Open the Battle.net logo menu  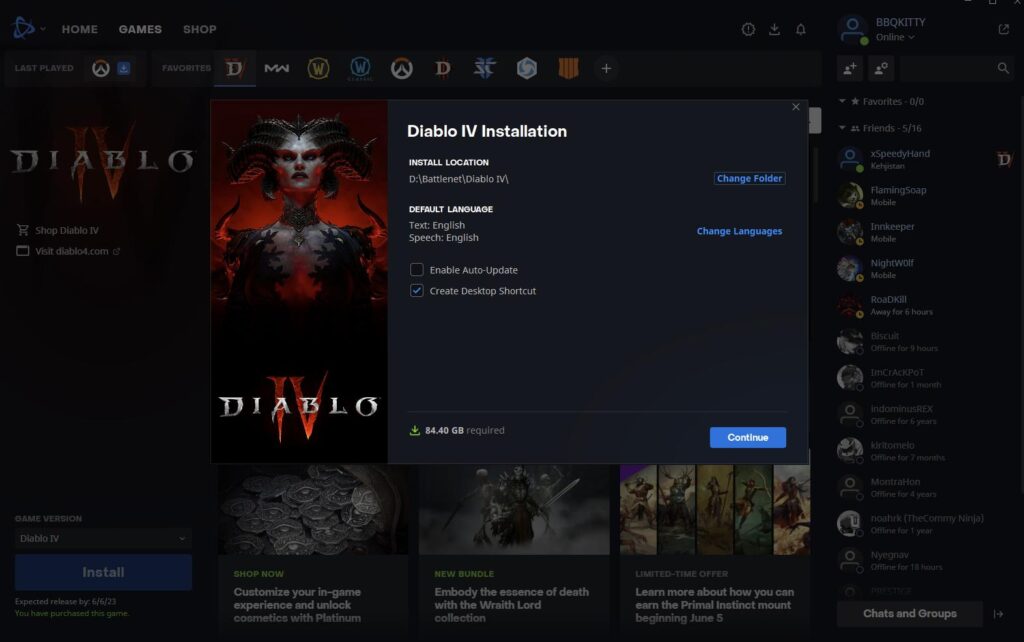coord(24,28)
